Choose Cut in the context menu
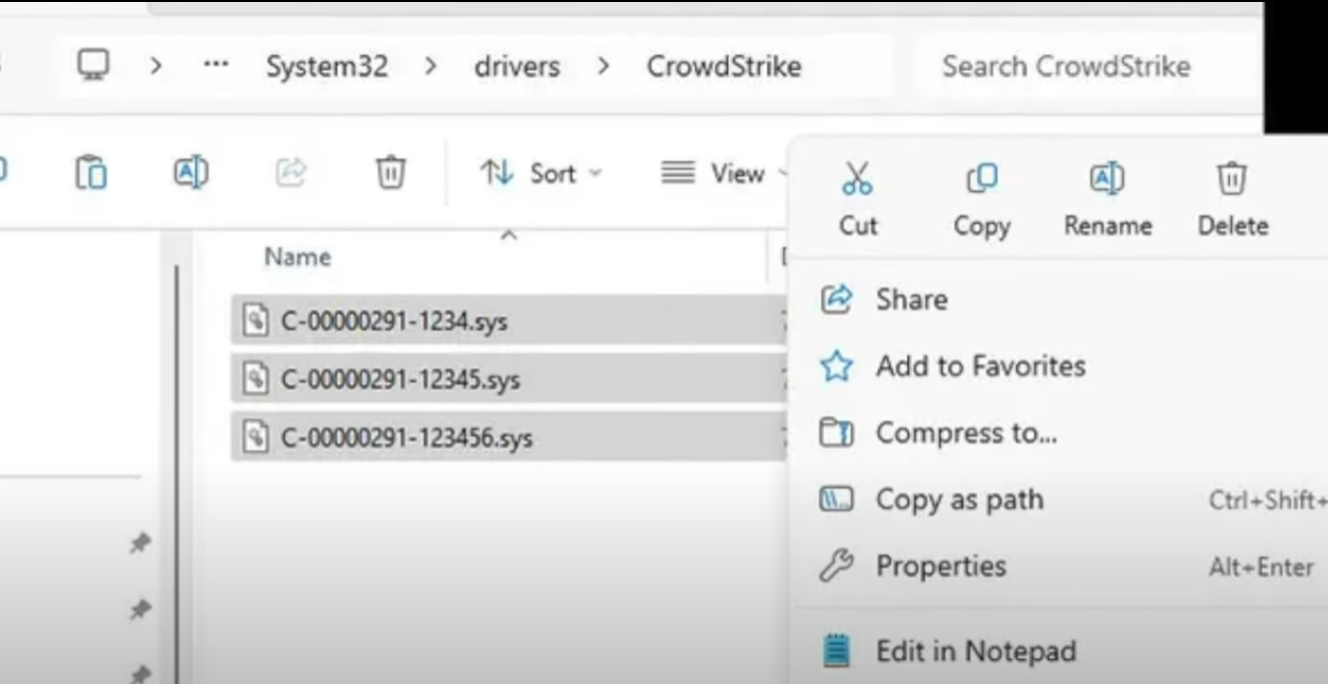 tap(858, 199)
